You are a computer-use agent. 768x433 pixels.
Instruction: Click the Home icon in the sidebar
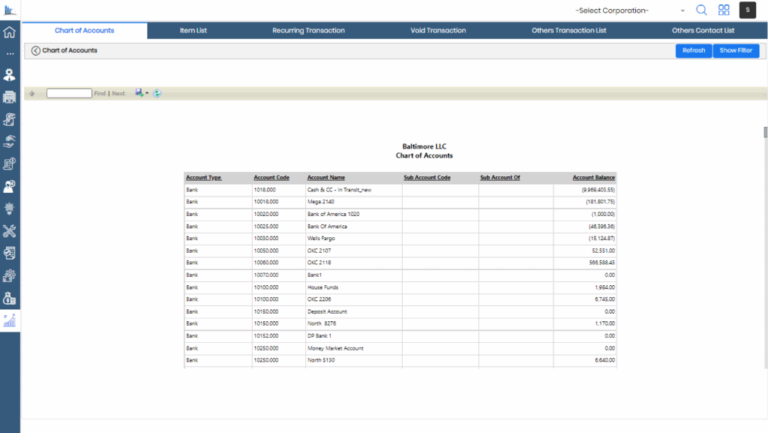[x=9, y=31]
